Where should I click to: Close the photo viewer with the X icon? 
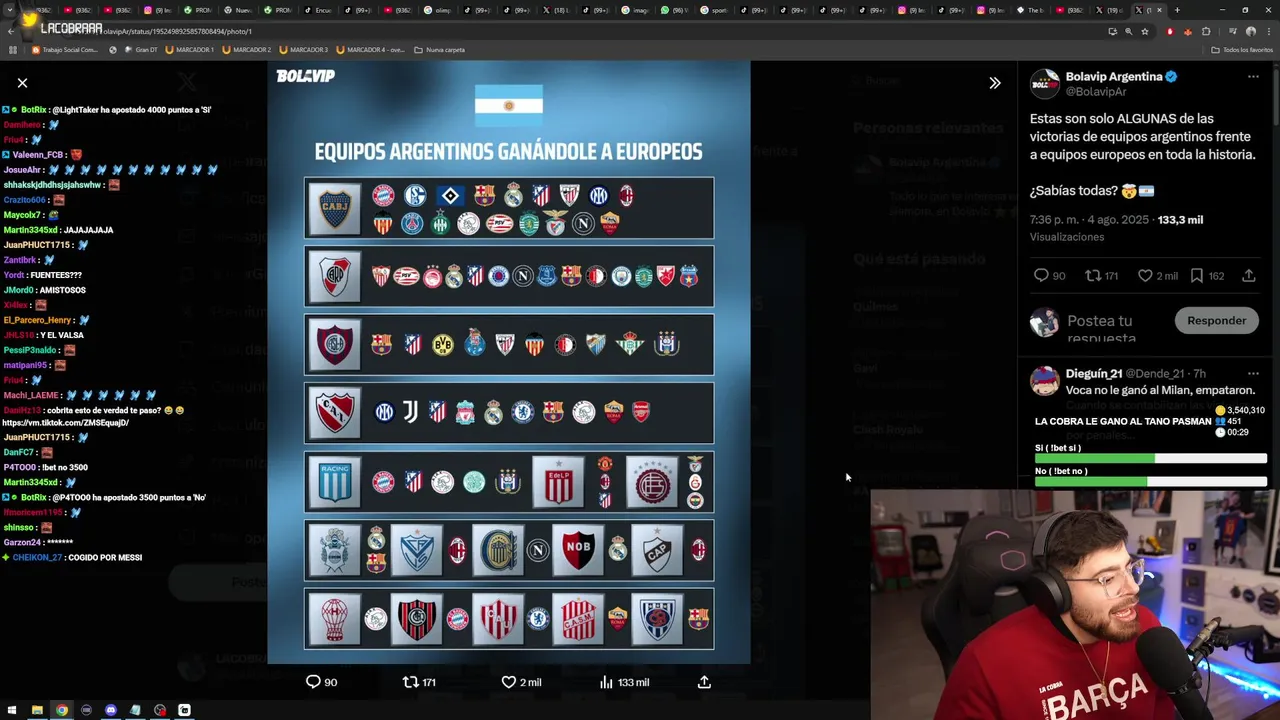pos(22,83)
